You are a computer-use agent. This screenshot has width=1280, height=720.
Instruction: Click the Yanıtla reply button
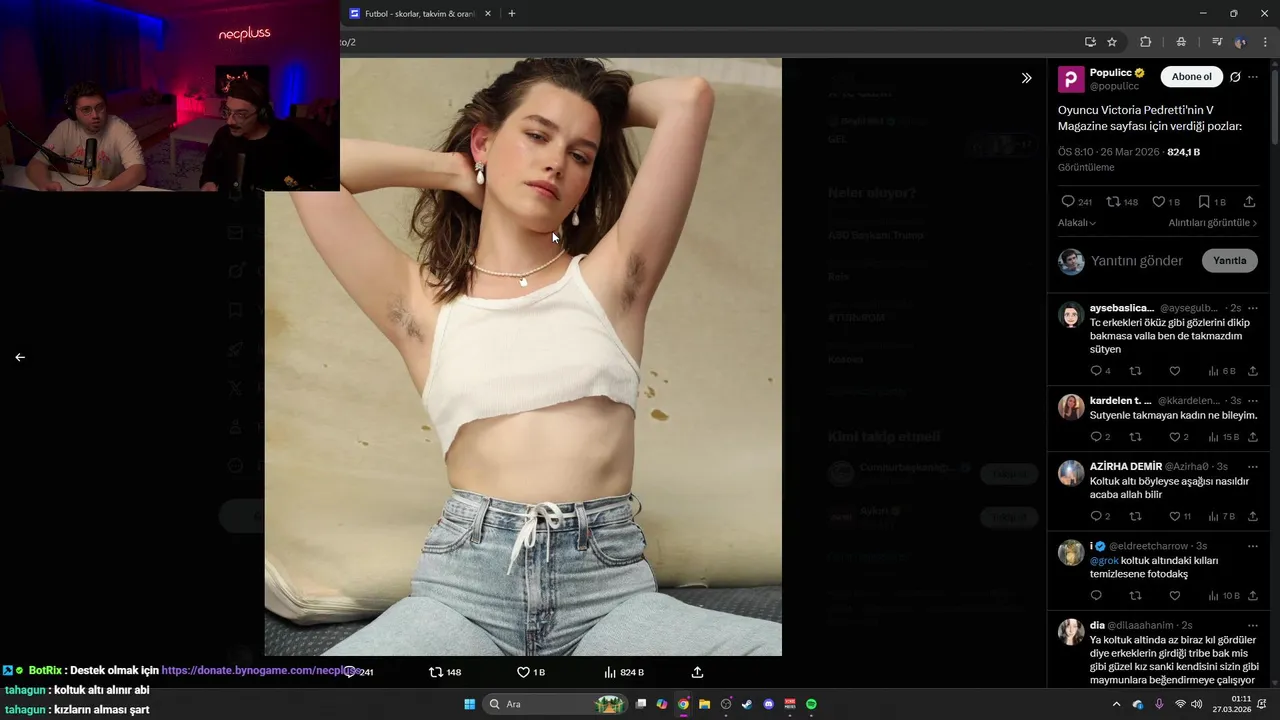coord(1229,261)
